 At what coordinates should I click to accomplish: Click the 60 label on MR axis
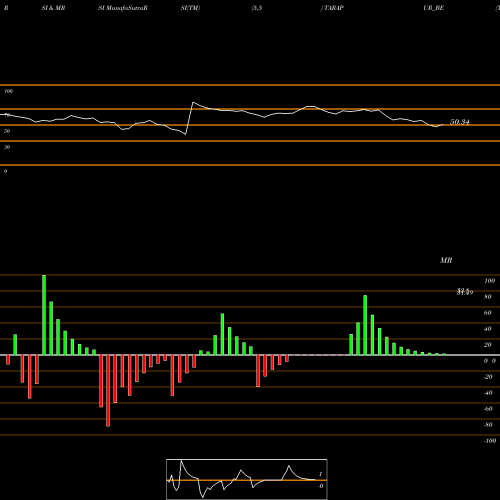pos(488,313)
